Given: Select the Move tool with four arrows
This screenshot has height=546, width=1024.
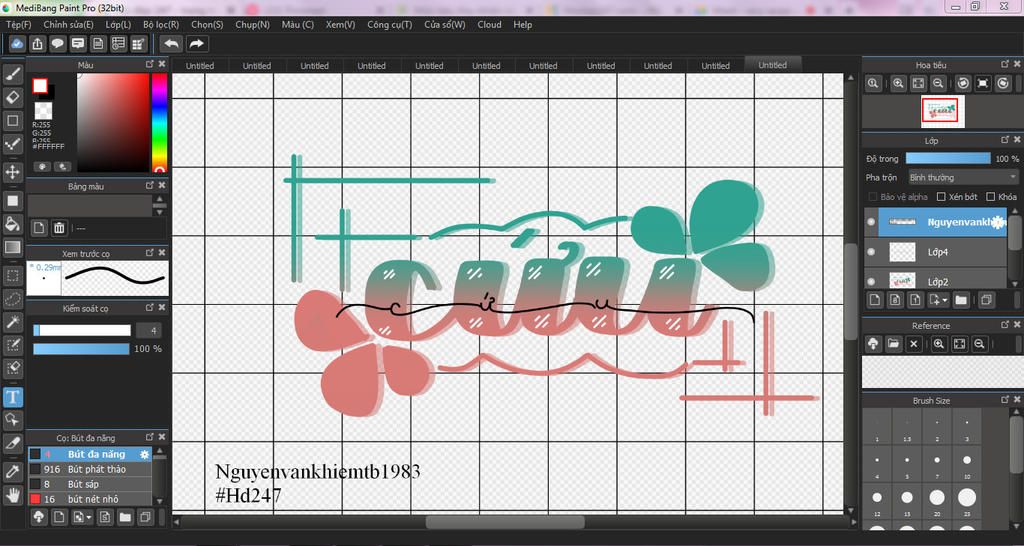Looking at the screenshot, I should pyautogui.click(x=12, y=172).
